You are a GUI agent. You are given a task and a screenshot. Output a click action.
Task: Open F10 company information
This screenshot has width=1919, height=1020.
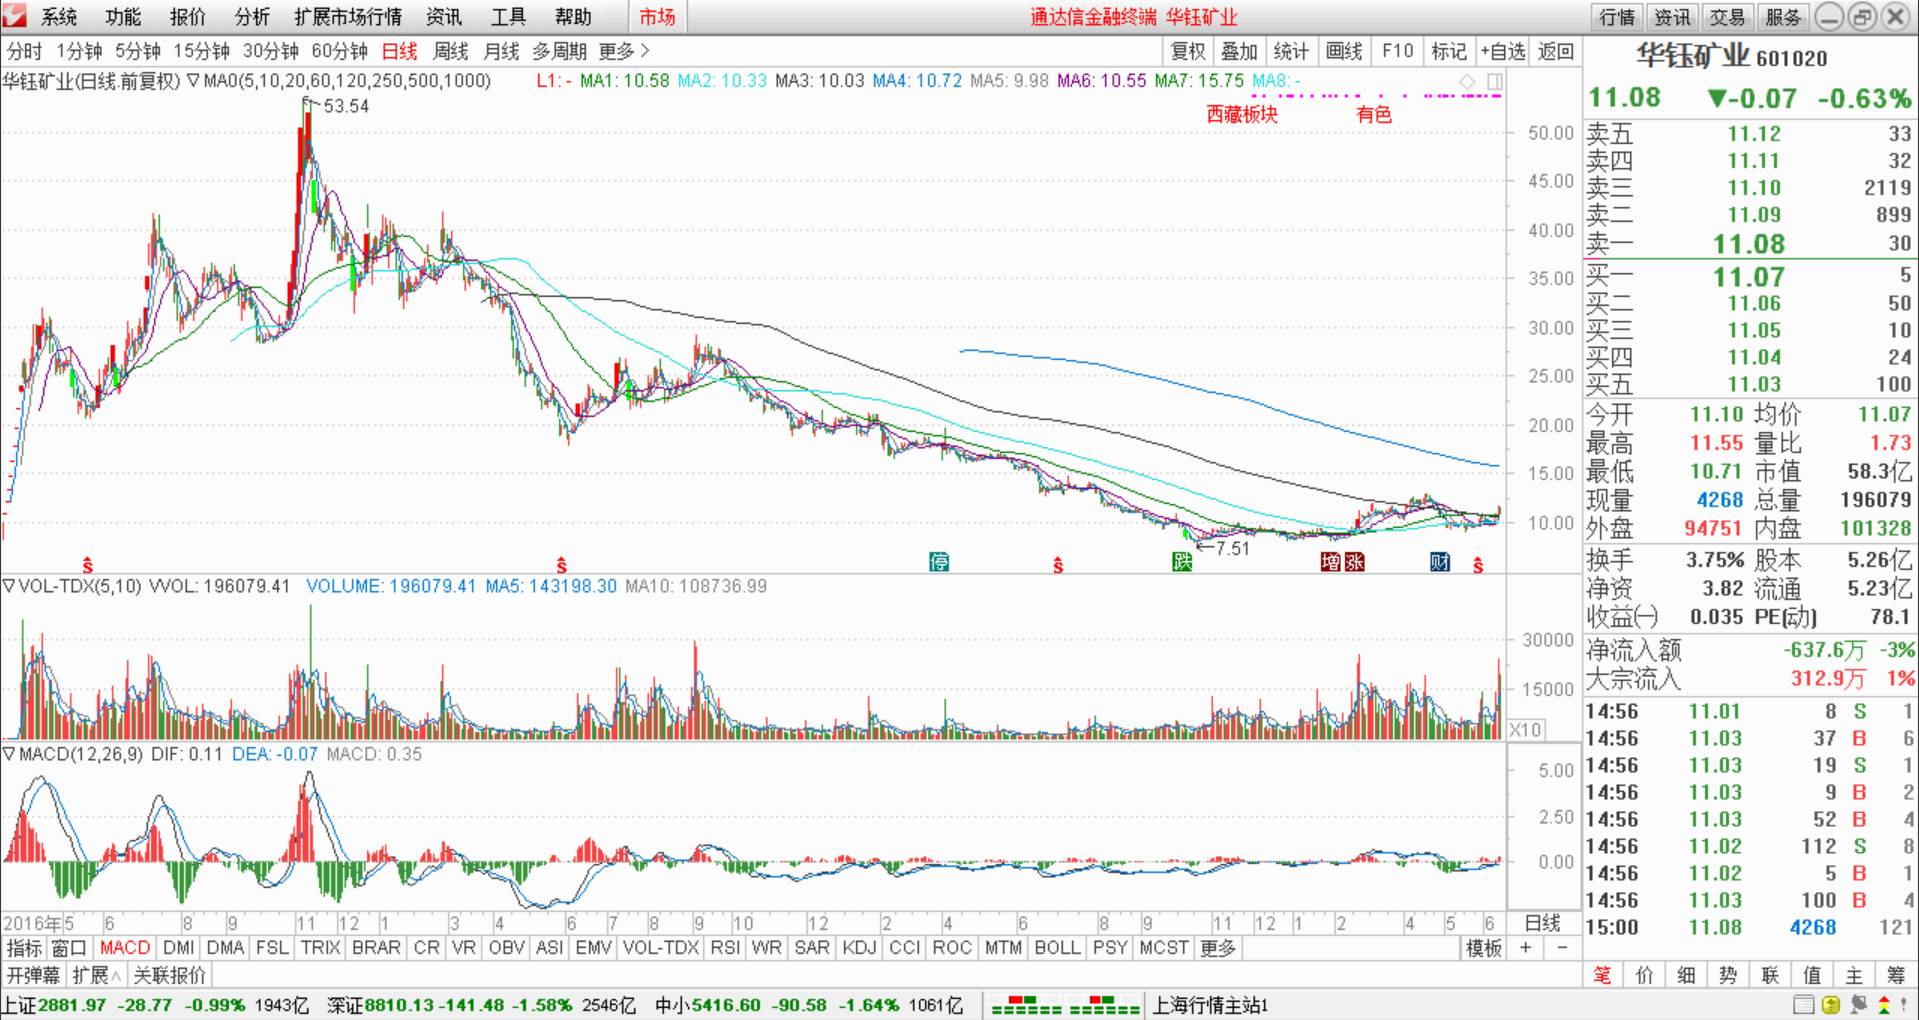point(1397,51)
